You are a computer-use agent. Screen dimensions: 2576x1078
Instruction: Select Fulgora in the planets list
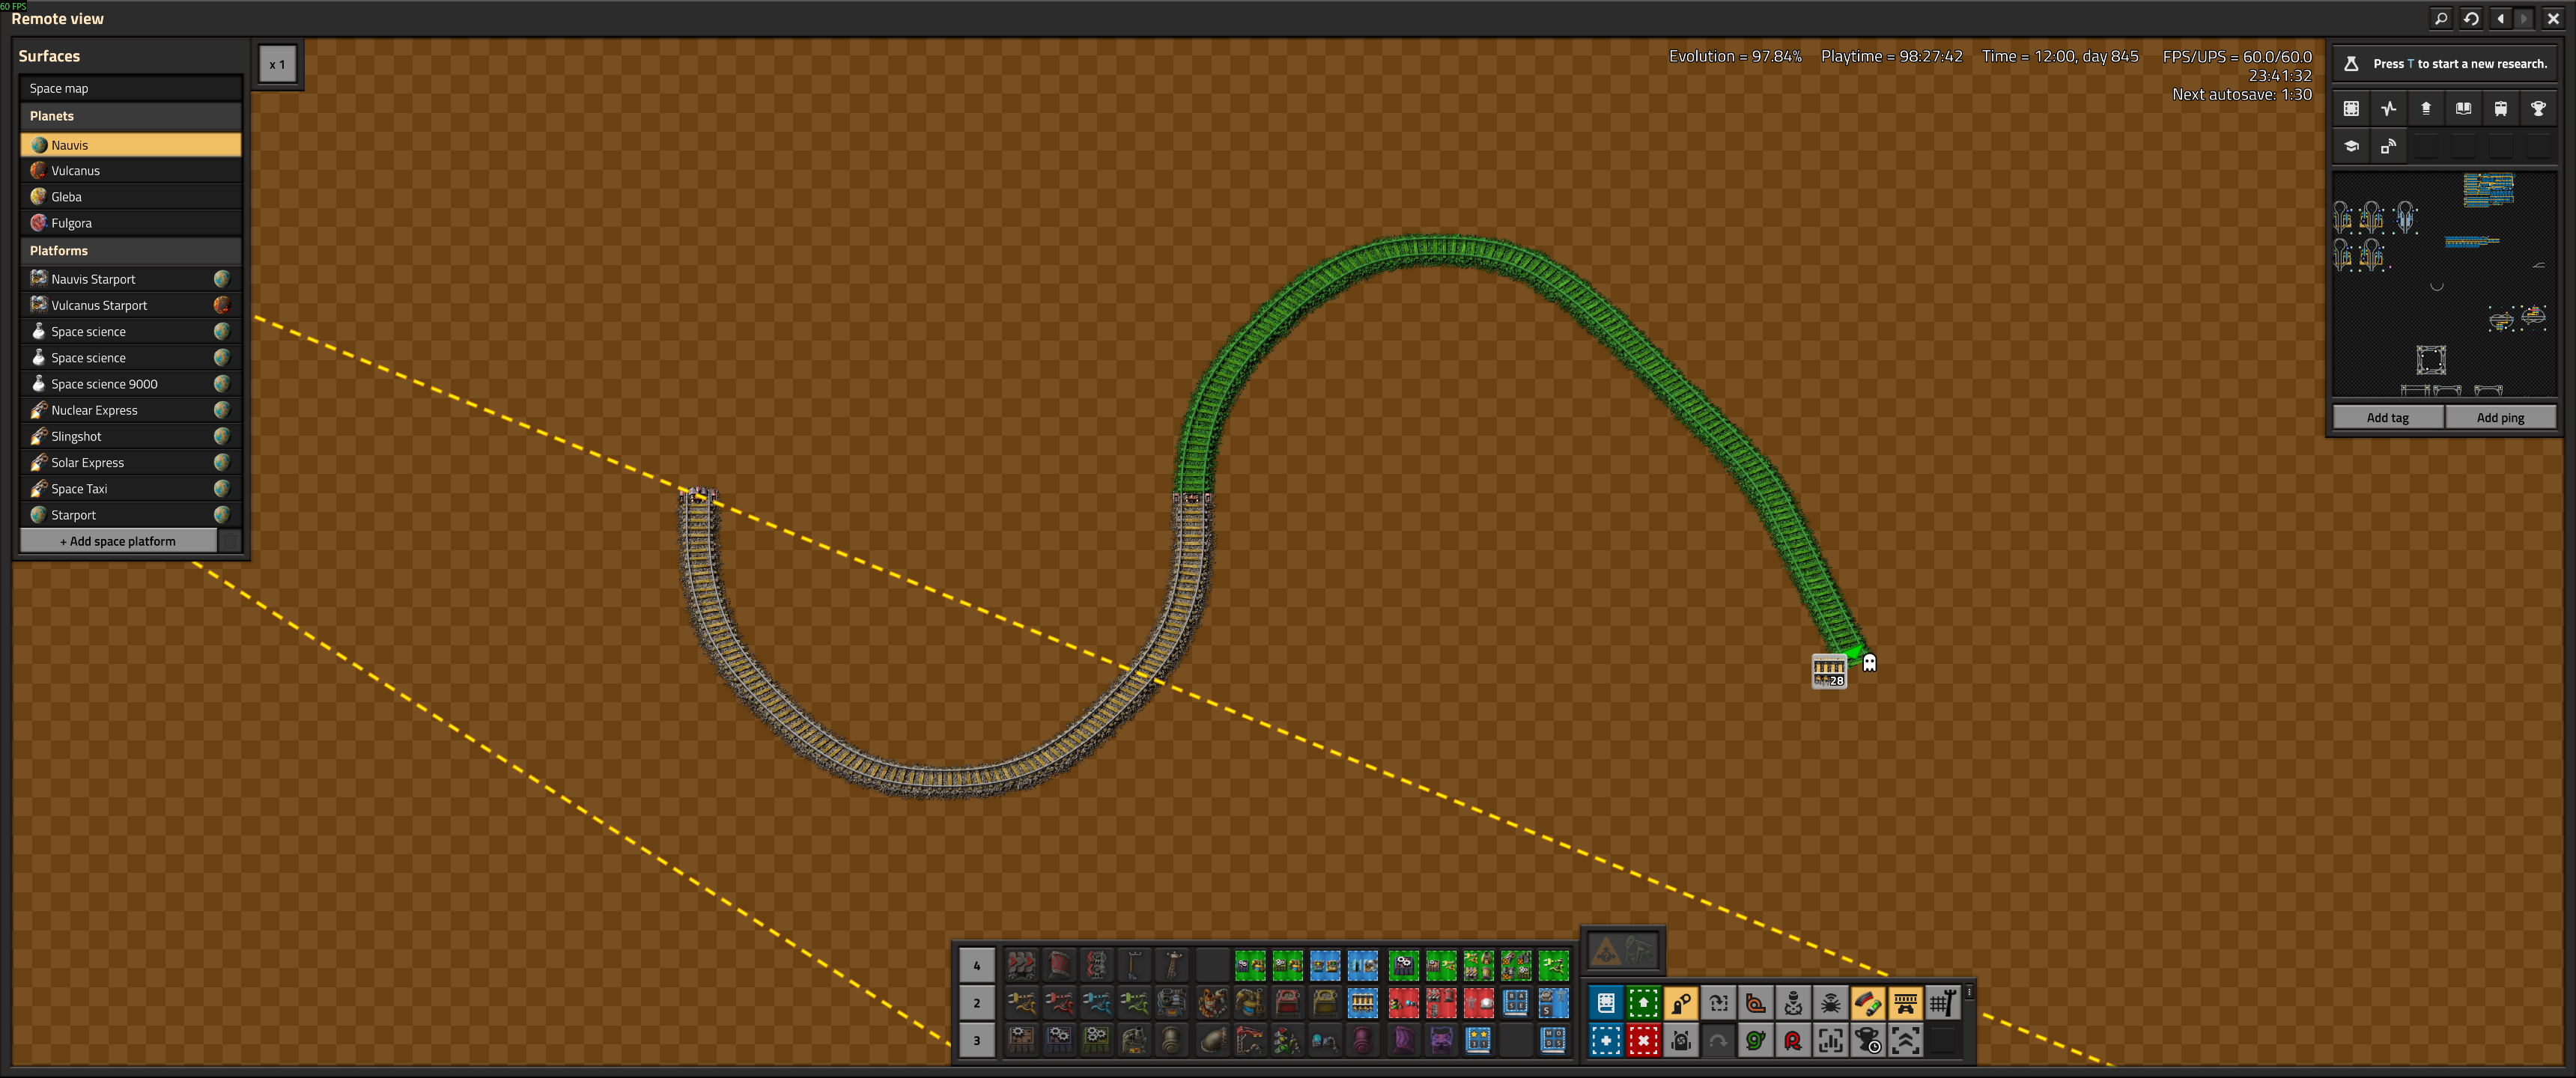coord(130,222)
